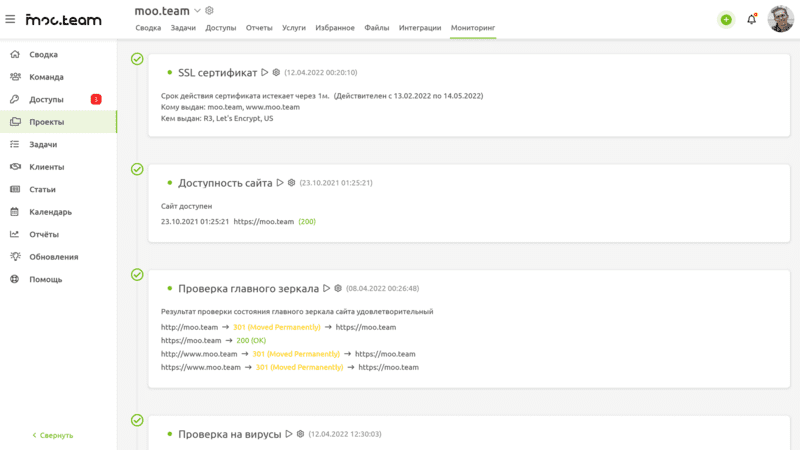Switch to the Файлы tab

click(x=377, y=28)
